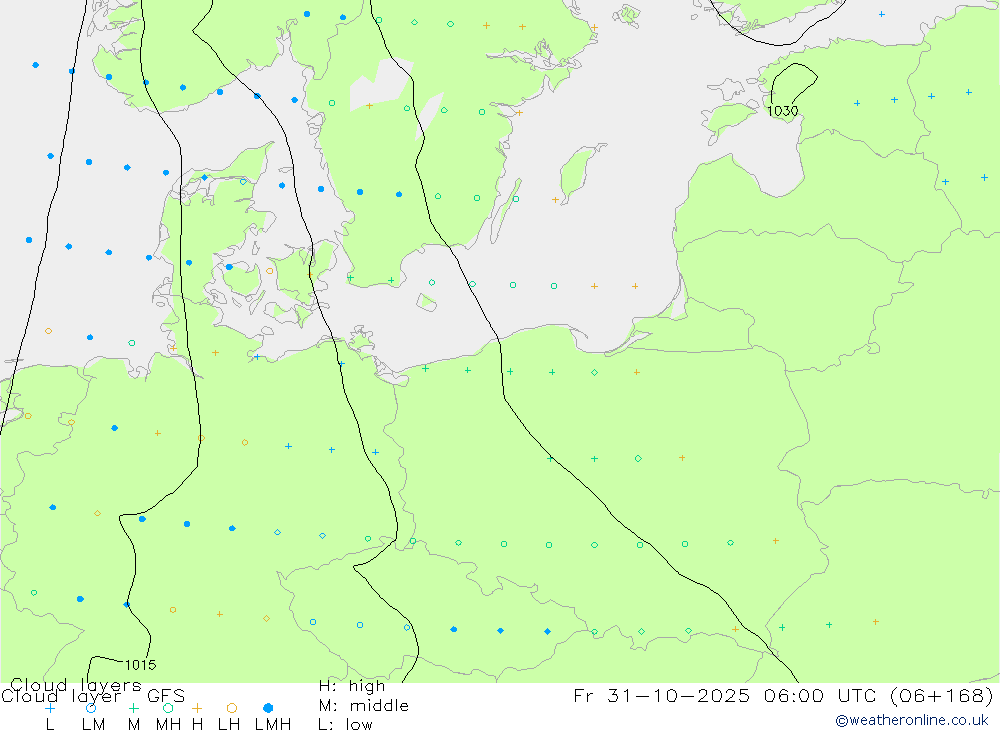
Task: Click the 'LH' legend label text
Action: (x=229, y=725)
